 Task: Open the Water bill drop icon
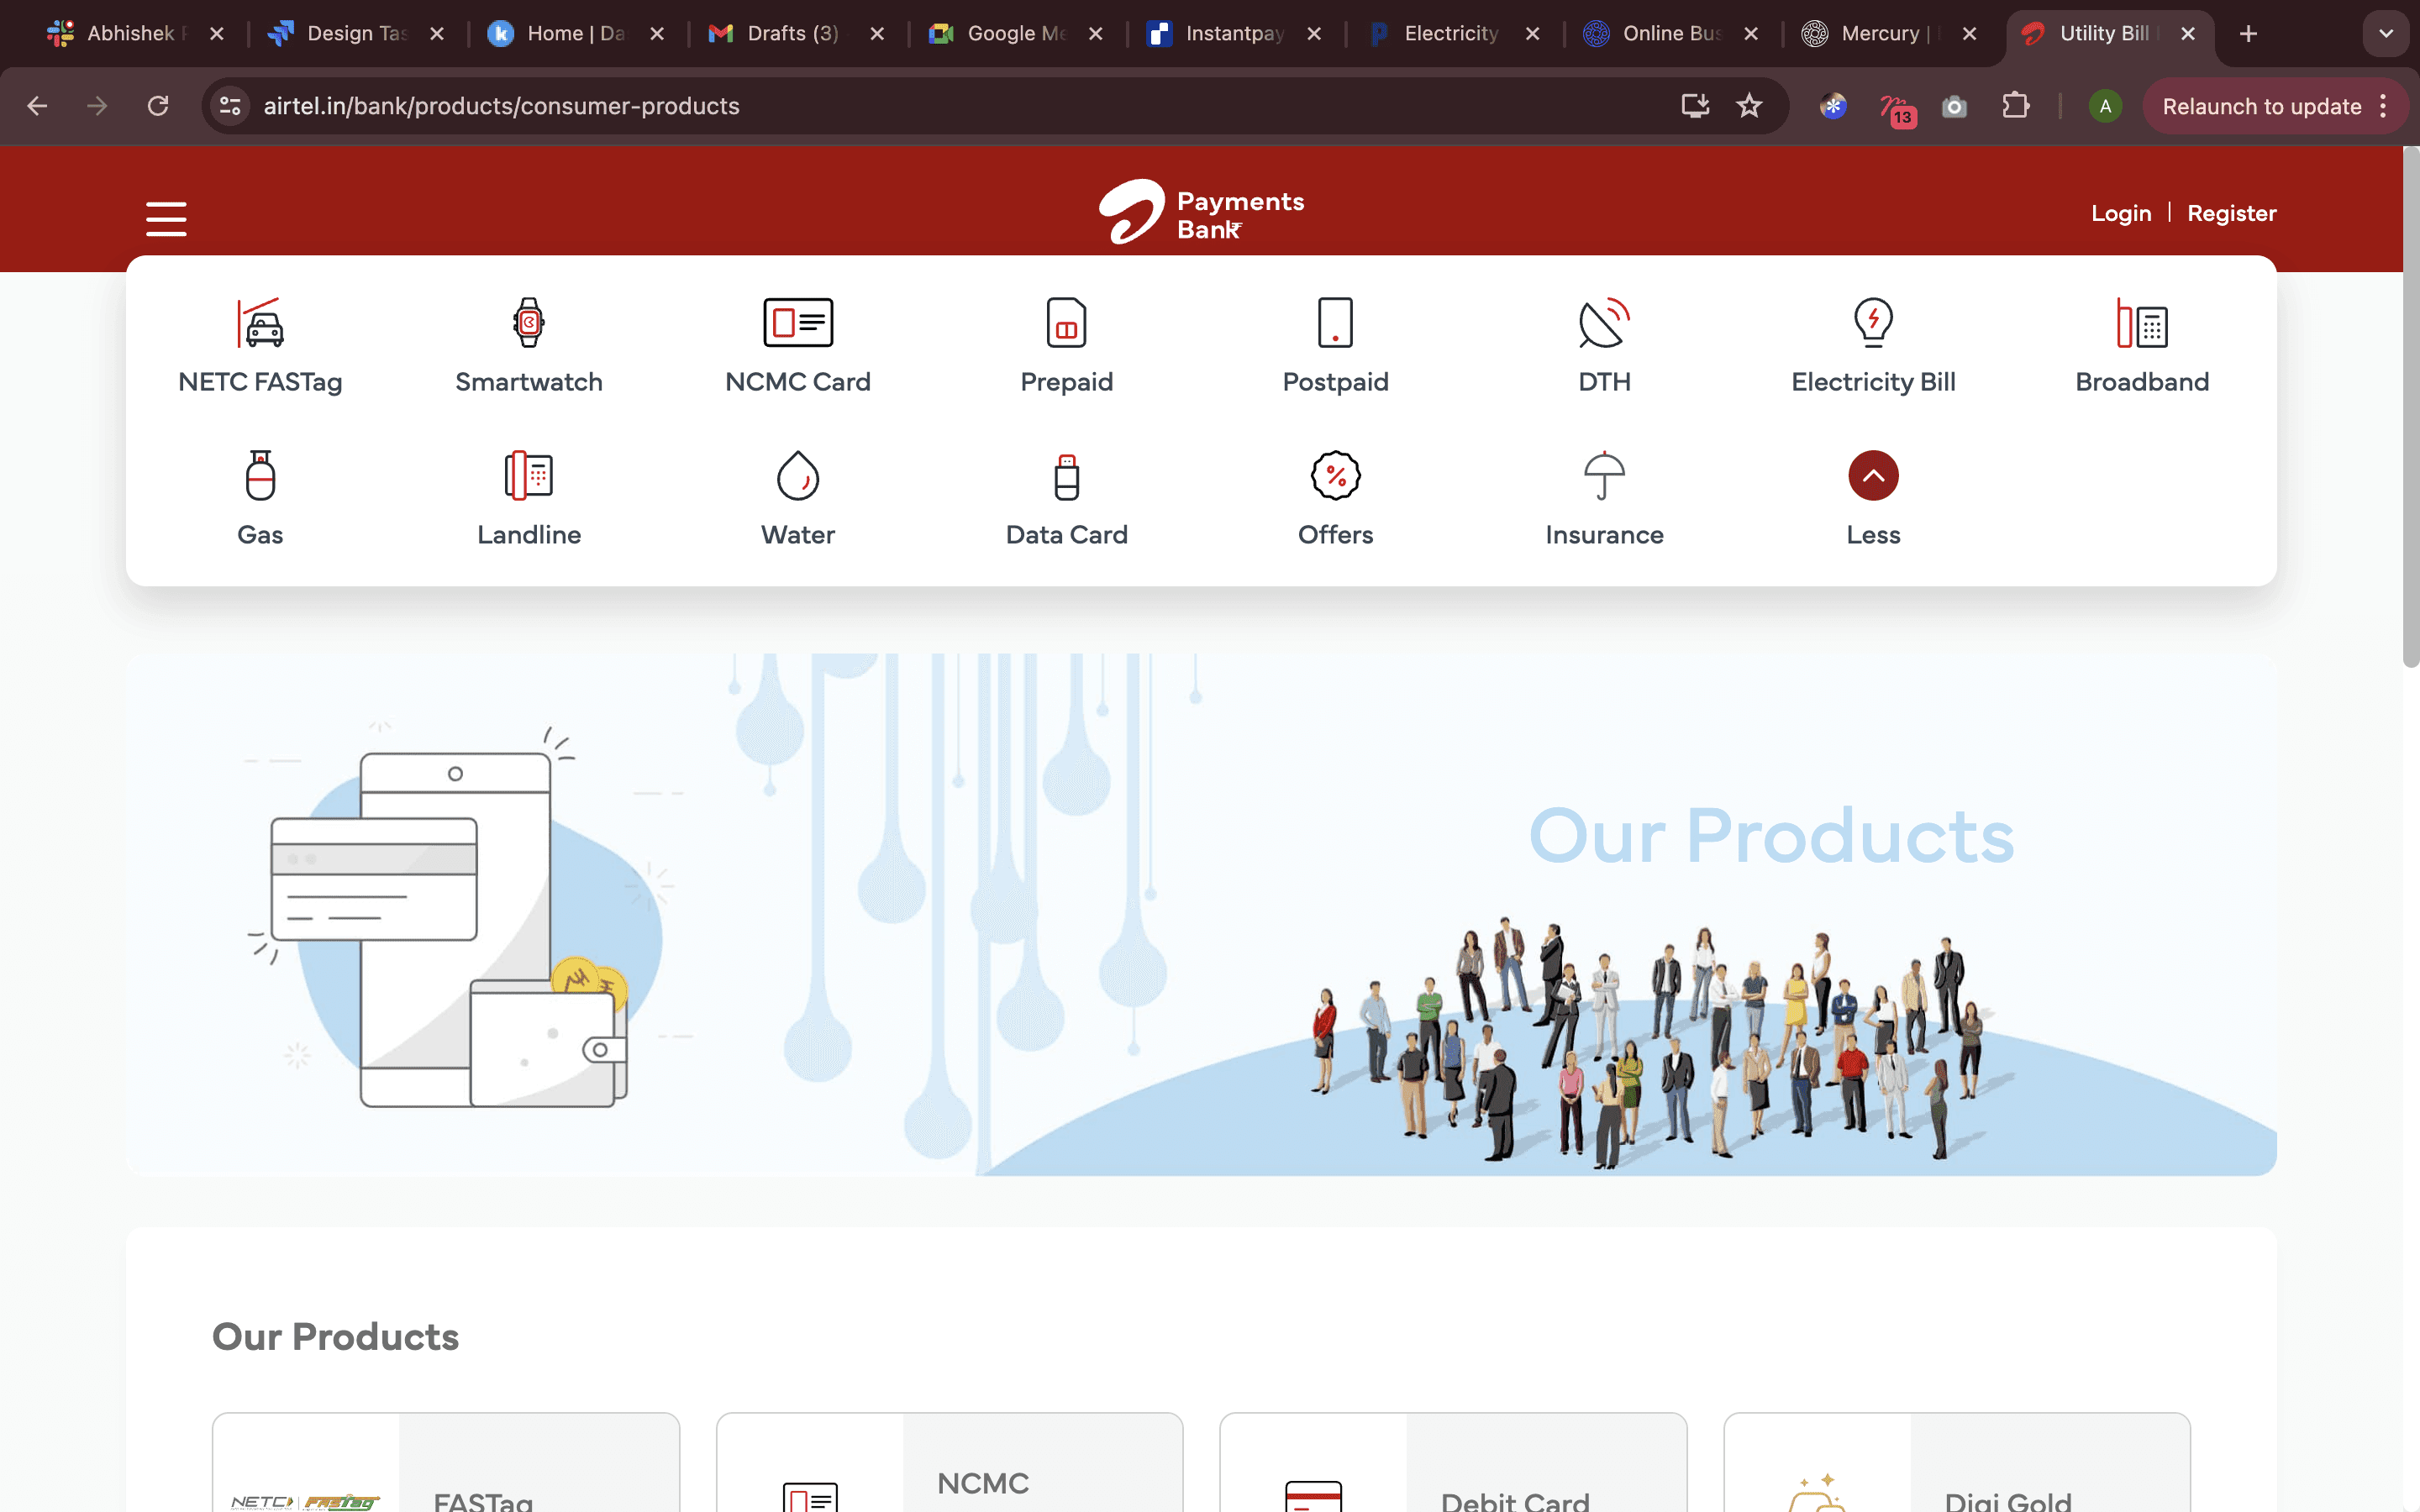(797, 476)
